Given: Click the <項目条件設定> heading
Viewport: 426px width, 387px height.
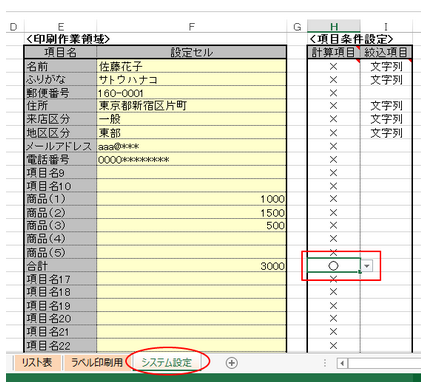Looking at the screenshot, I should [x=351, y=39].
